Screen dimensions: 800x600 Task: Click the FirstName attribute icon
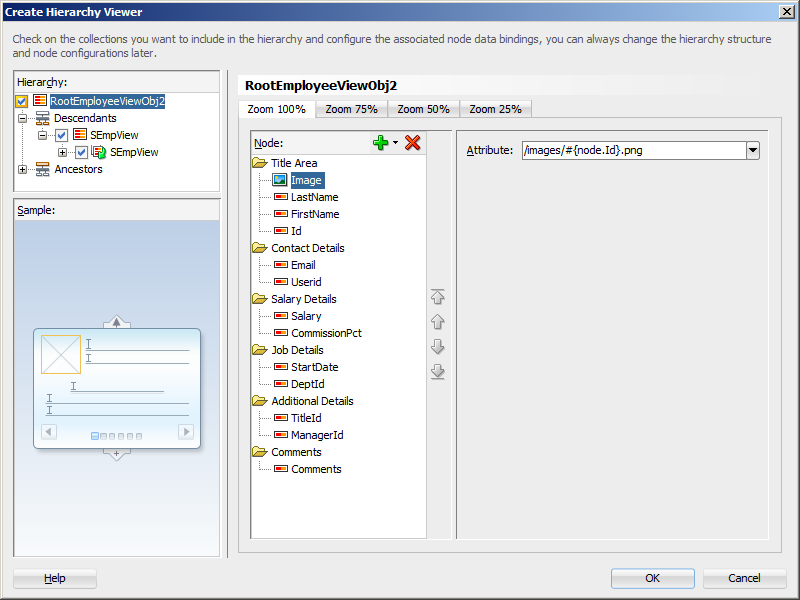pos(281,214)
